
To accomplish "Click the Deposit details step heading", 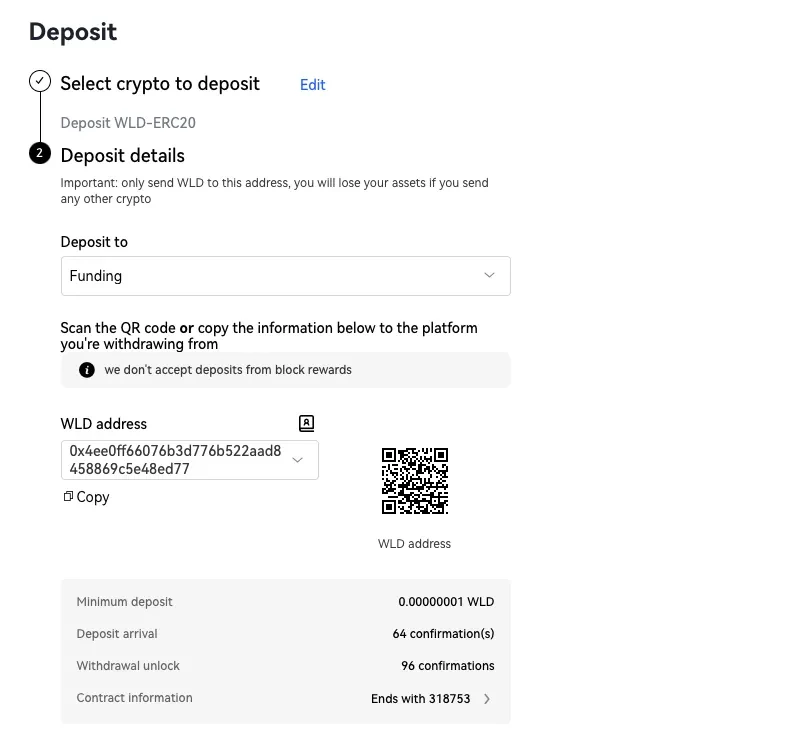I will 123,155.
